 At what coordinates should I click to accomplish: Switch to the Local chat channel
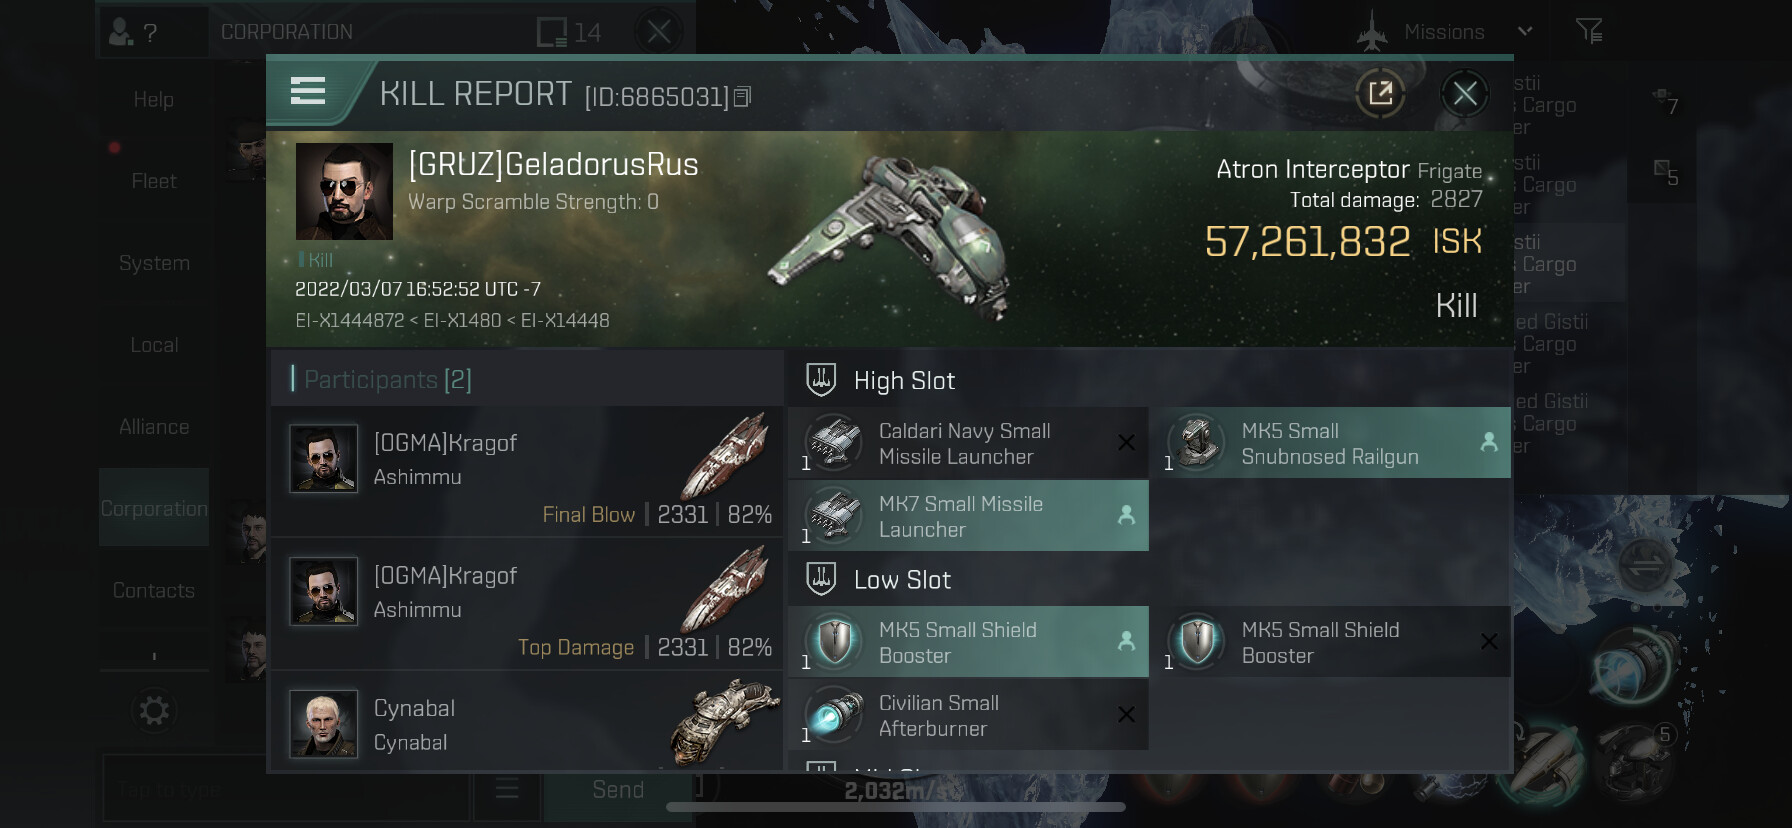click(154, 345)
